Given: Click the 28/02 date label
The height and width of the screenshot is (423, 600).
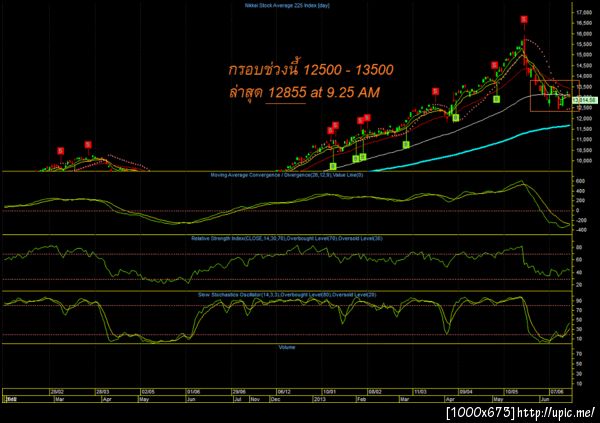Looking at the screenshot, I should (x=57, y=392).
